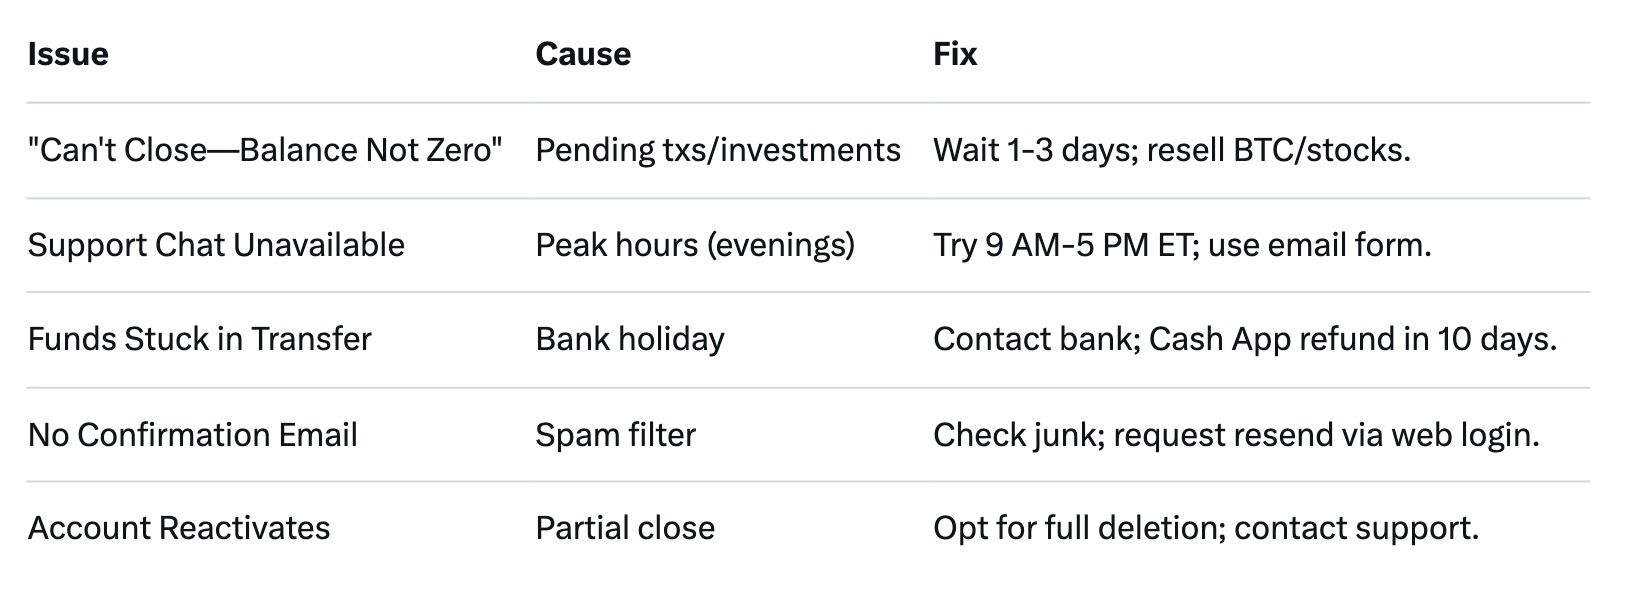Viewport: 1648px width, 604px height.
Task: Click the Cash App refund fix cell
Action: [1245, 339]
